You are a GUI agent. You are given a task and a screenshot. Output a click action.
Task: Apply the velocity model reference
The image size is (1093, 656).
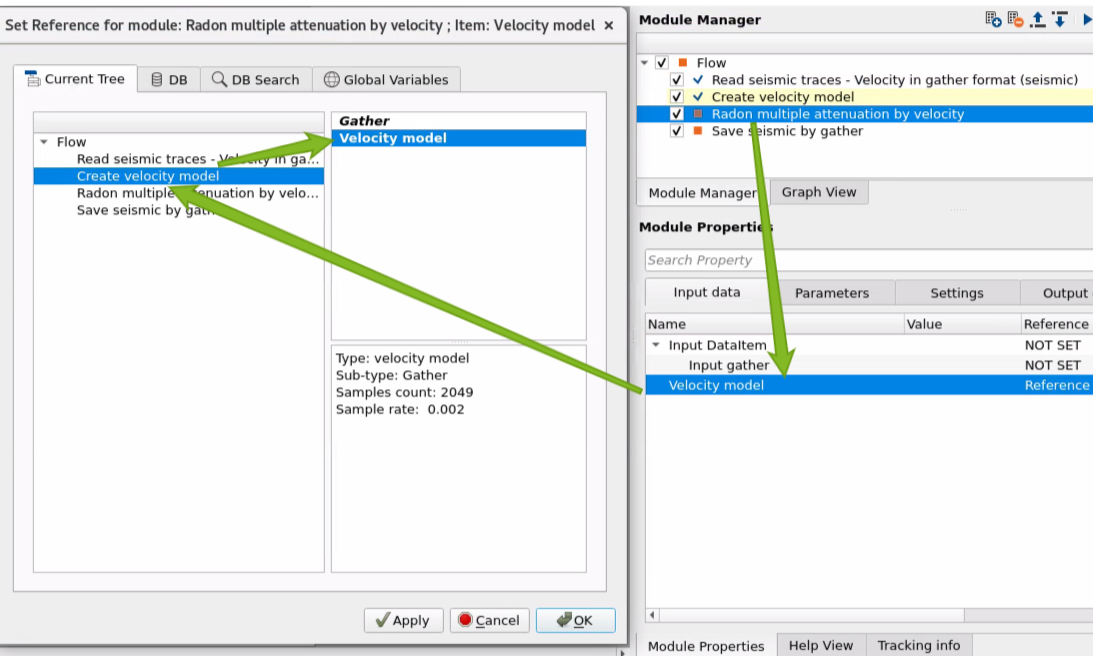pyautogui.click(x=403, y=620)
